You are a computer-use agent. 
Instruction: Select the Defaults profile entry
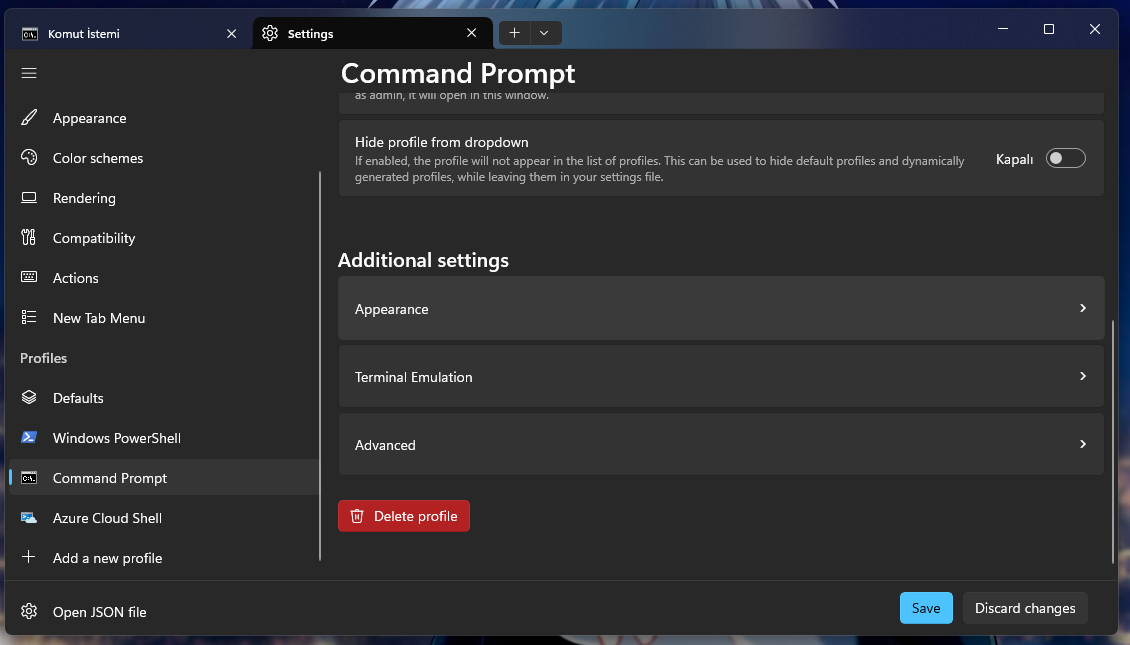coord(164,398)
